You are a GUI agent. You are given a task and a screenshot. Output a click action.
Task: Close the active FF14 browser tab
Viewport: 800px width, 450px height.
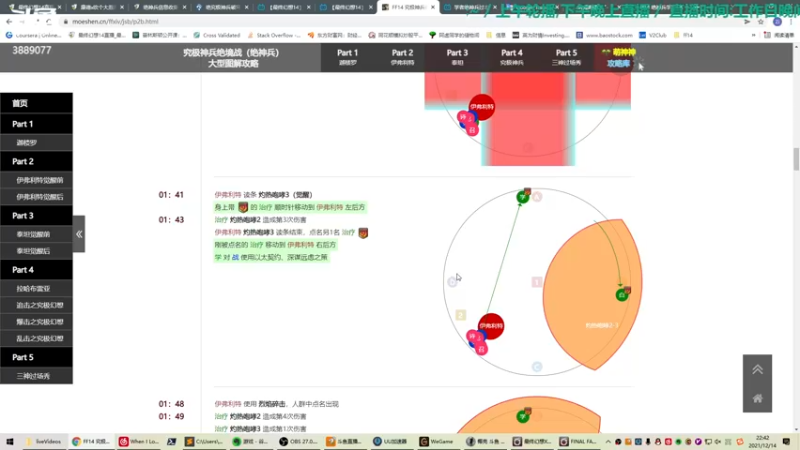point(433,7)
